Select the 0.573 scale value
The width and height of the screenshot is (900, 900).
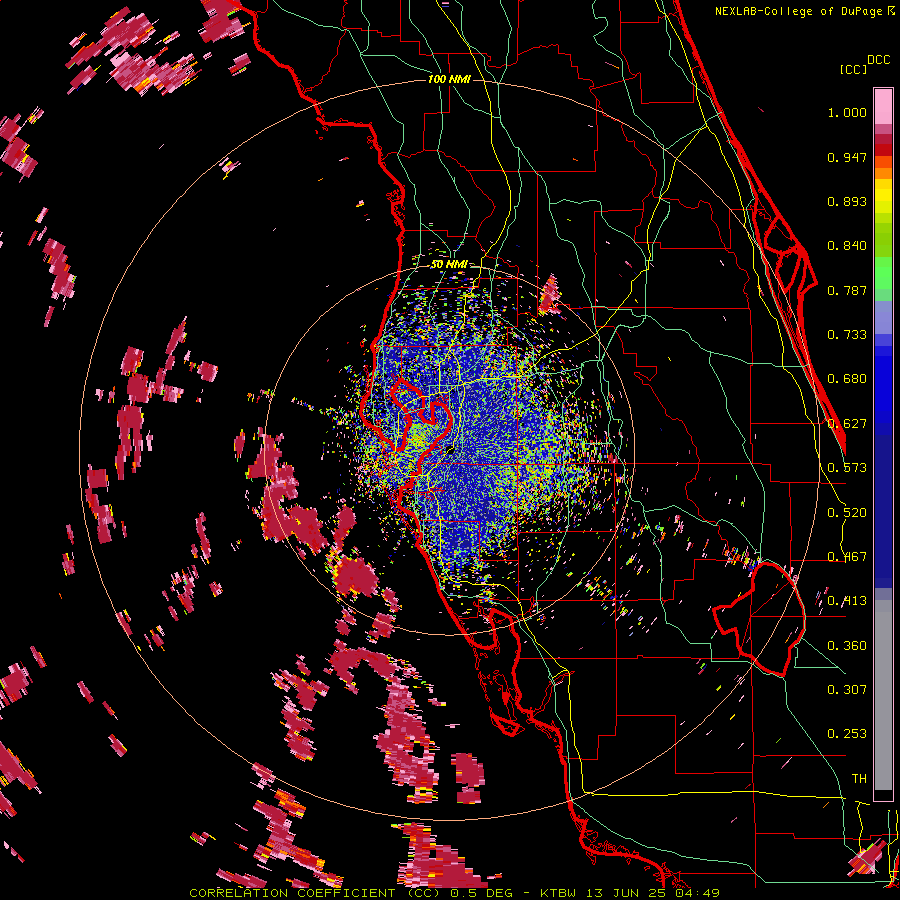click(x=847, y=468)
